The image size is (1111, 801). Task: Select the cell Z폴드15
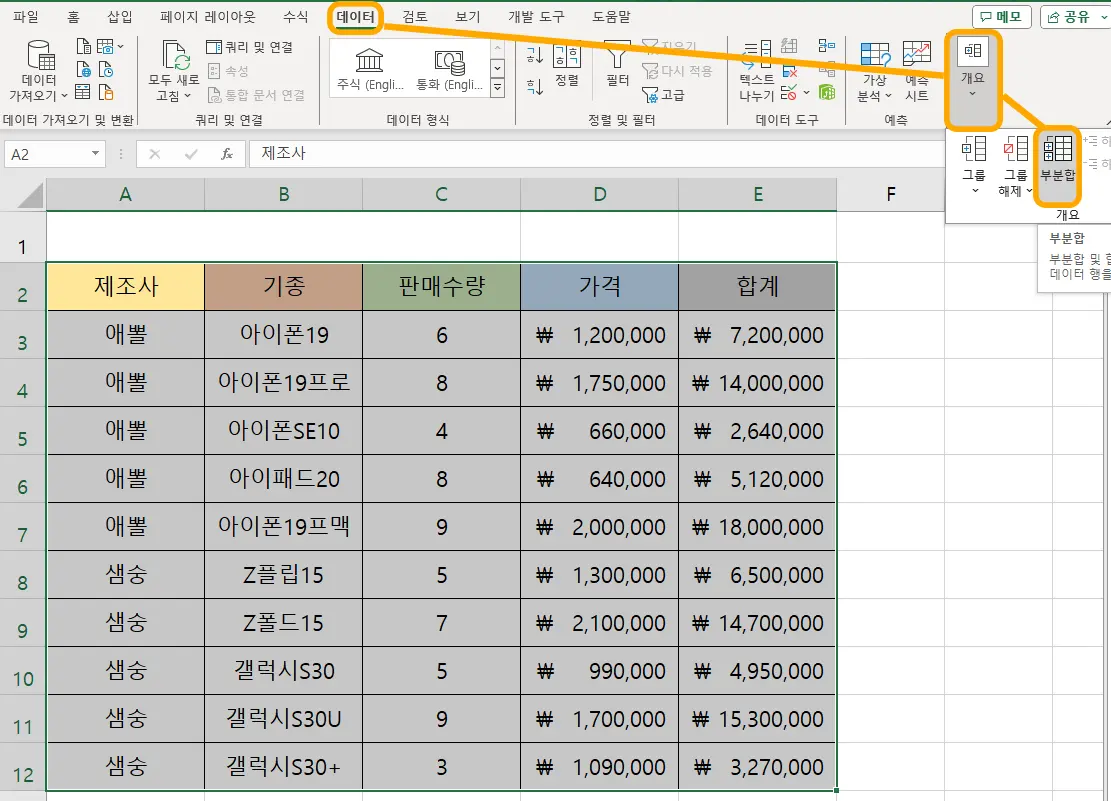pyautogui.click(x=283, y=622)
